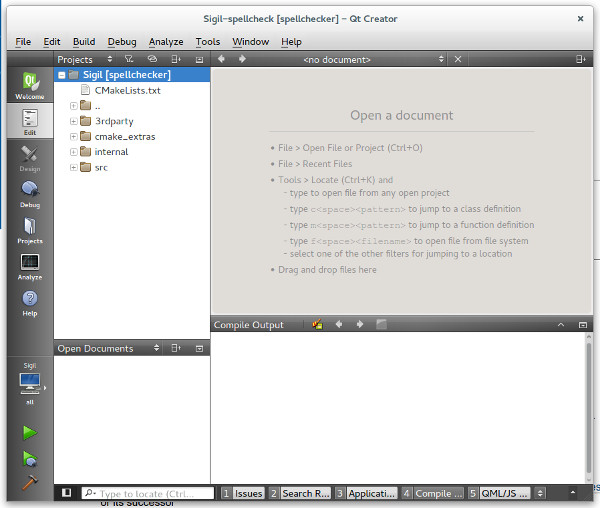Open the Open Documents view dropdown

point(157,348)
